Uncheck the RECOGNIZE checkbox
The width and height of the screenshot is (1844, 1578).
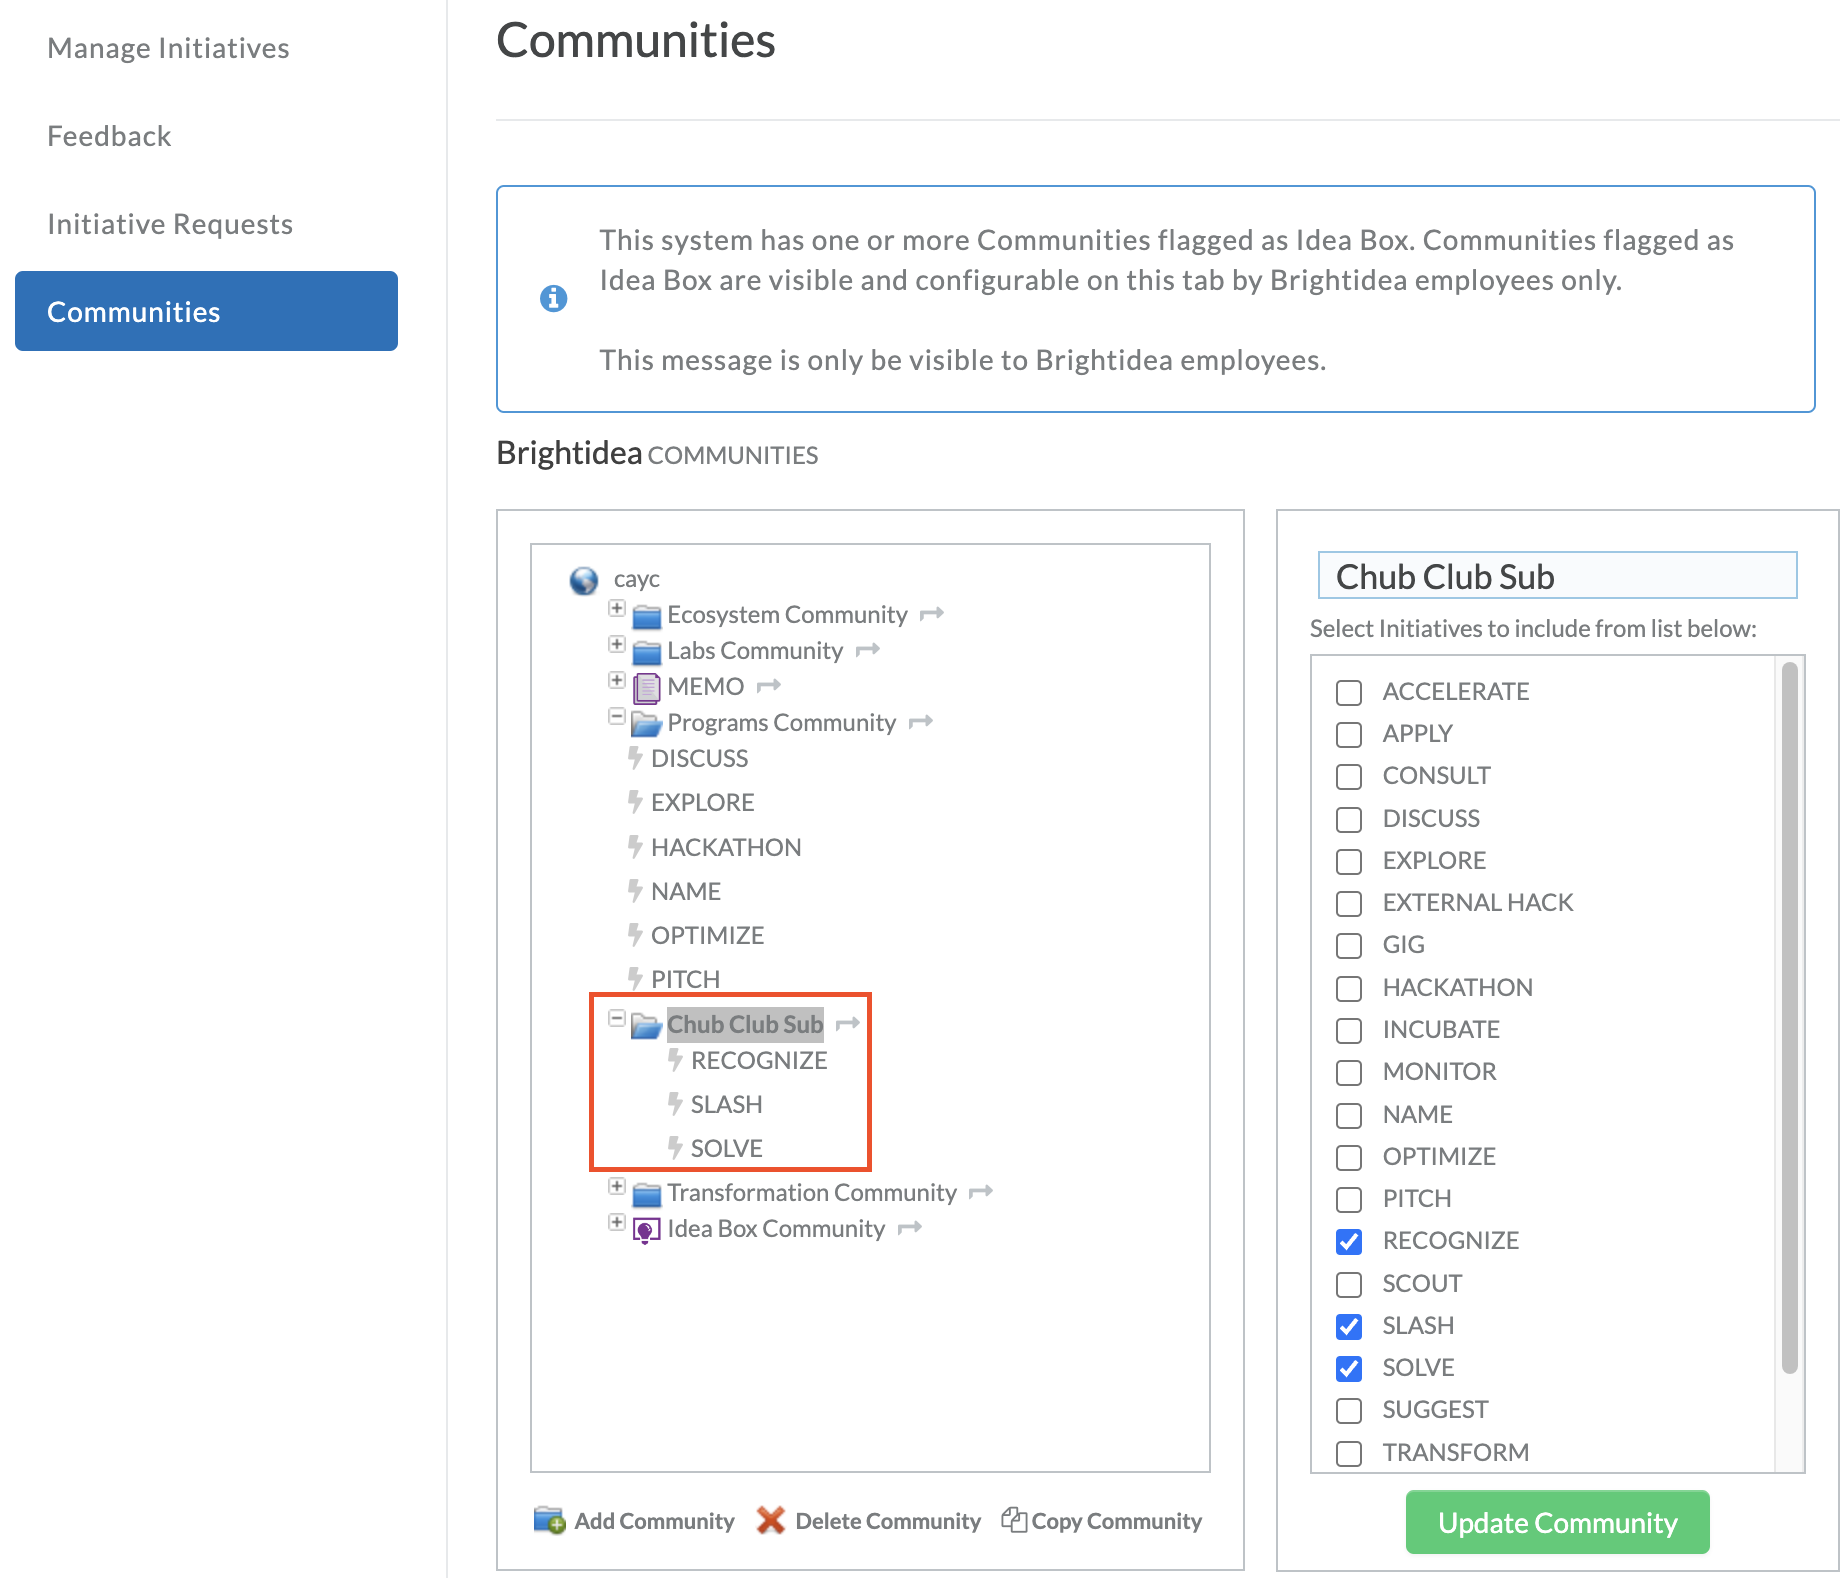(1349, 1242)
